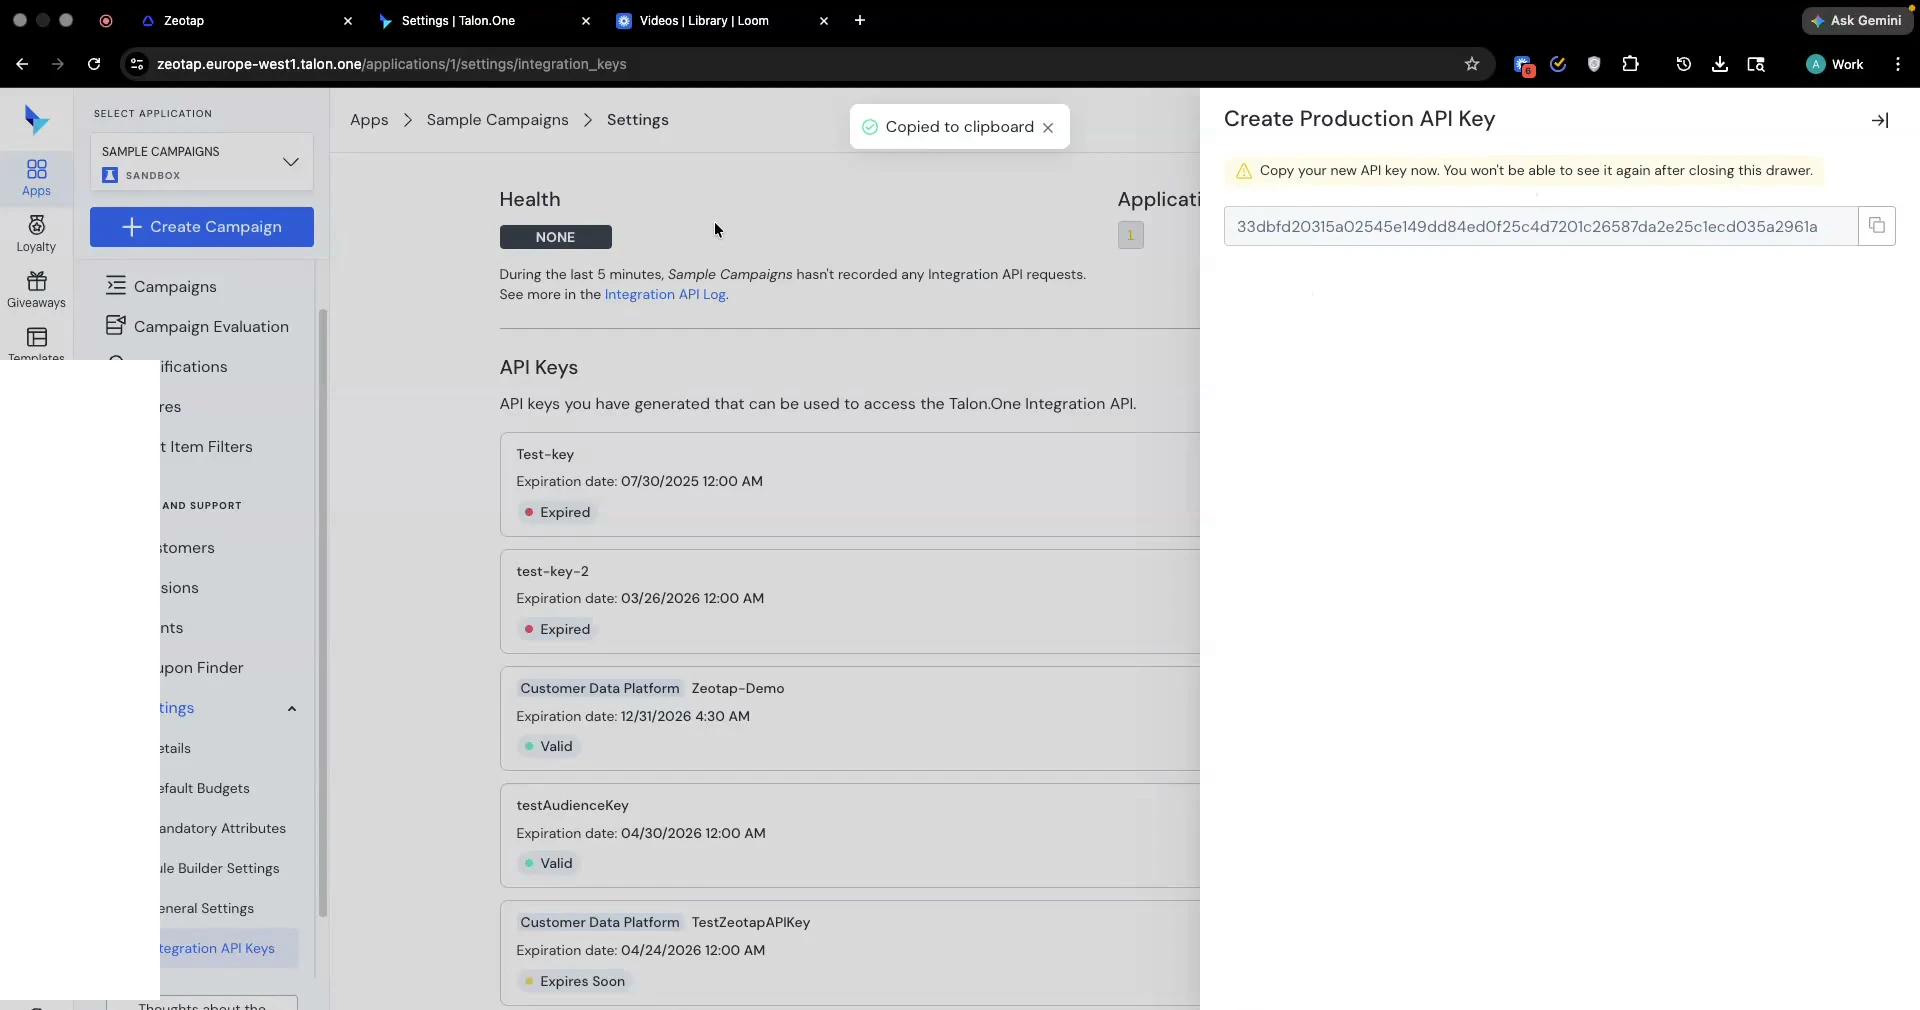Screen dimensions: 1920x1010
Task: Click the Applications count badge 1
Action: [1130, 235]
